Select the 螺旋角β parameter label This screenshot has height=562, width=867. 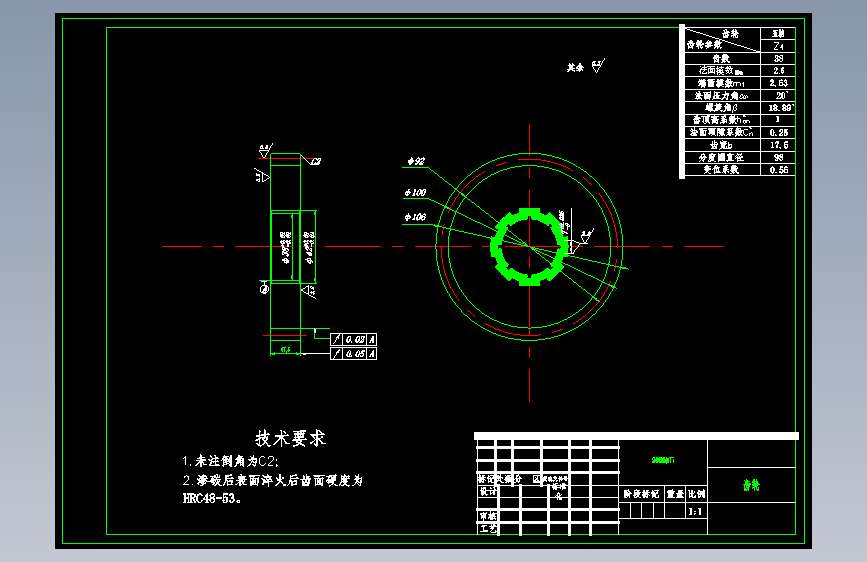click(x=722, y=107)
